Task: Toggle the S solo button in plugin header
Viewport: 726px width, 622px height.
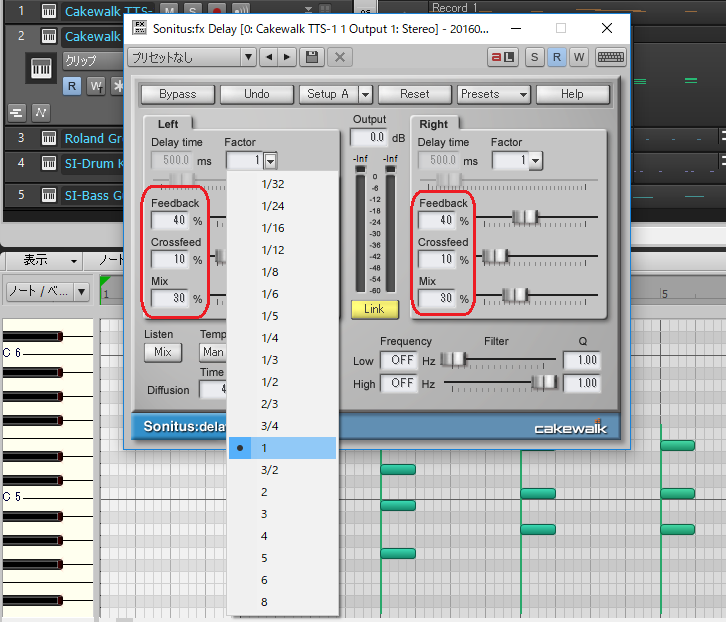Action: coord(534,57)
